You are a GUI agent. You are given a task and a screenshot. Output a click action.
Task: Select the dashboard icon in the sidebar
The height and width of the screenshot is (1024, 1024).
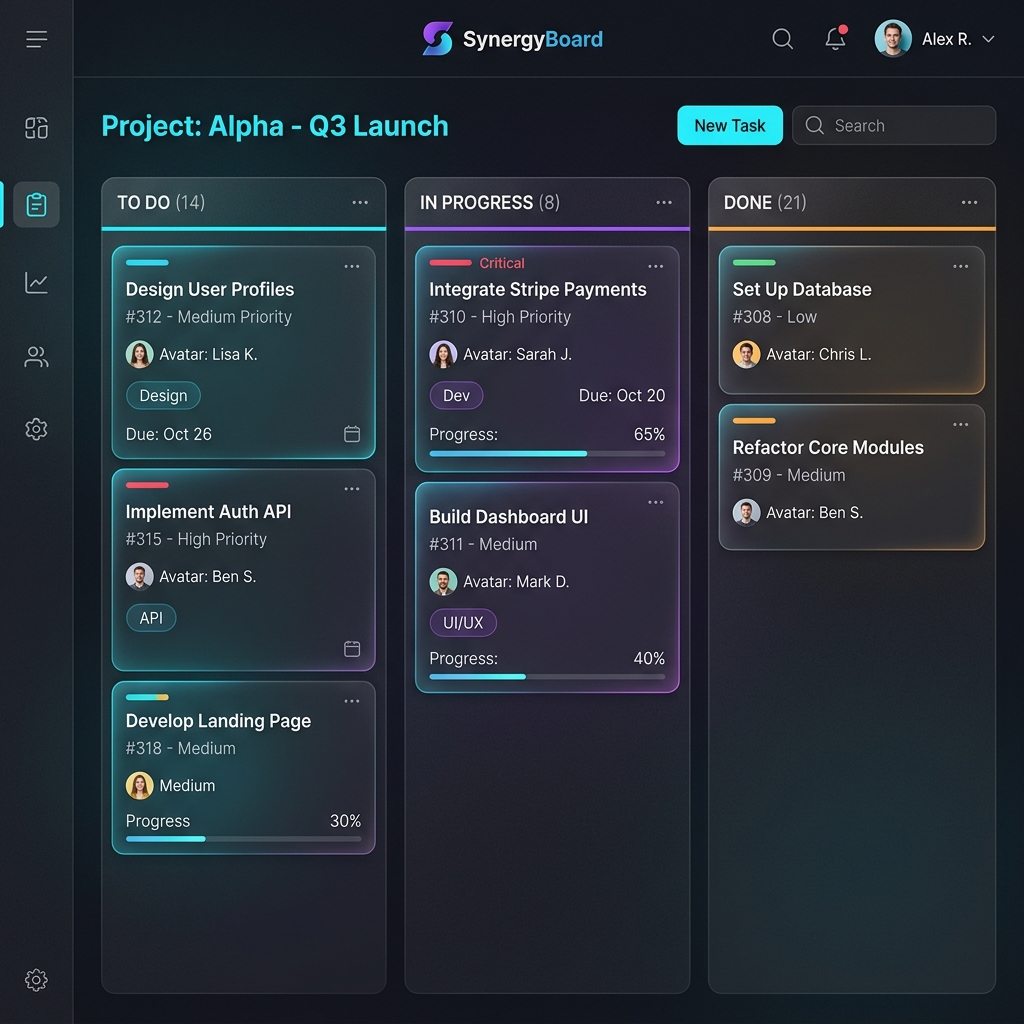tap(36, 128)
